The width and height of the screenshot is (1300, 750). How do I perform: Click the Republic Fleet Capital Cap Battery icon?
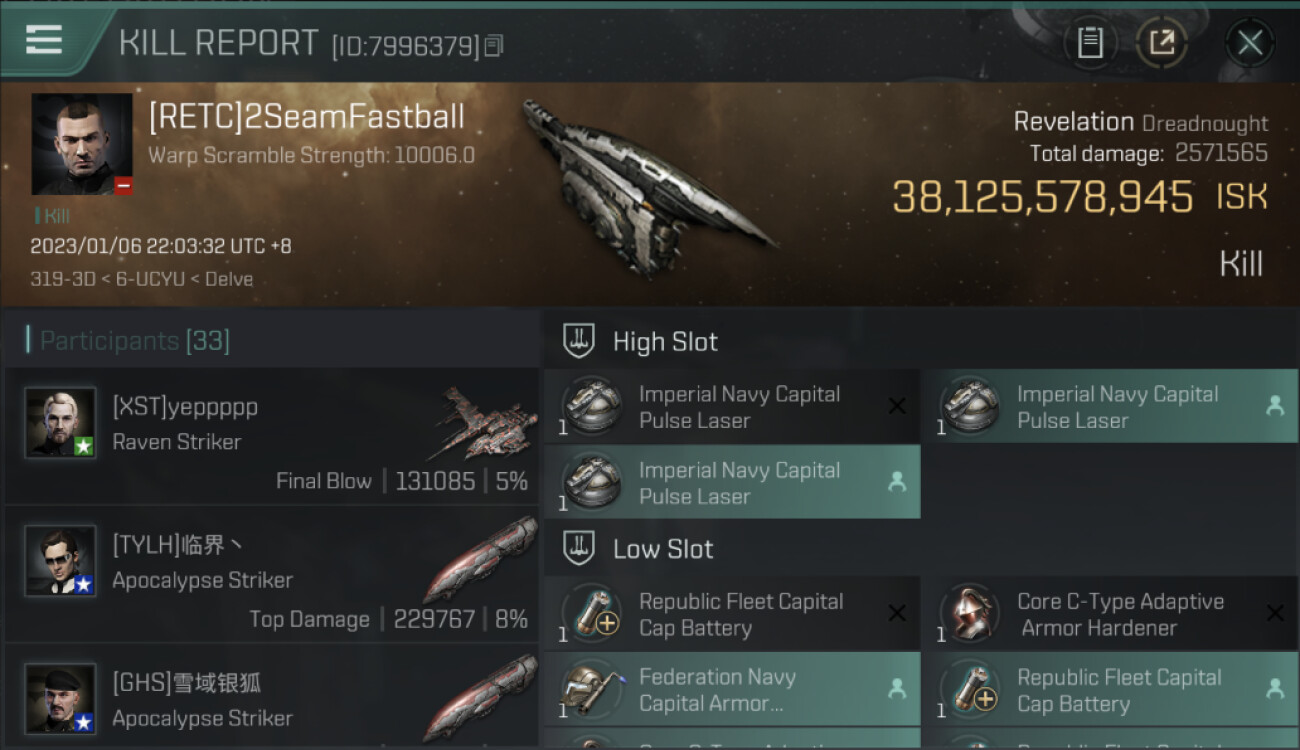(x=593, y=614)
